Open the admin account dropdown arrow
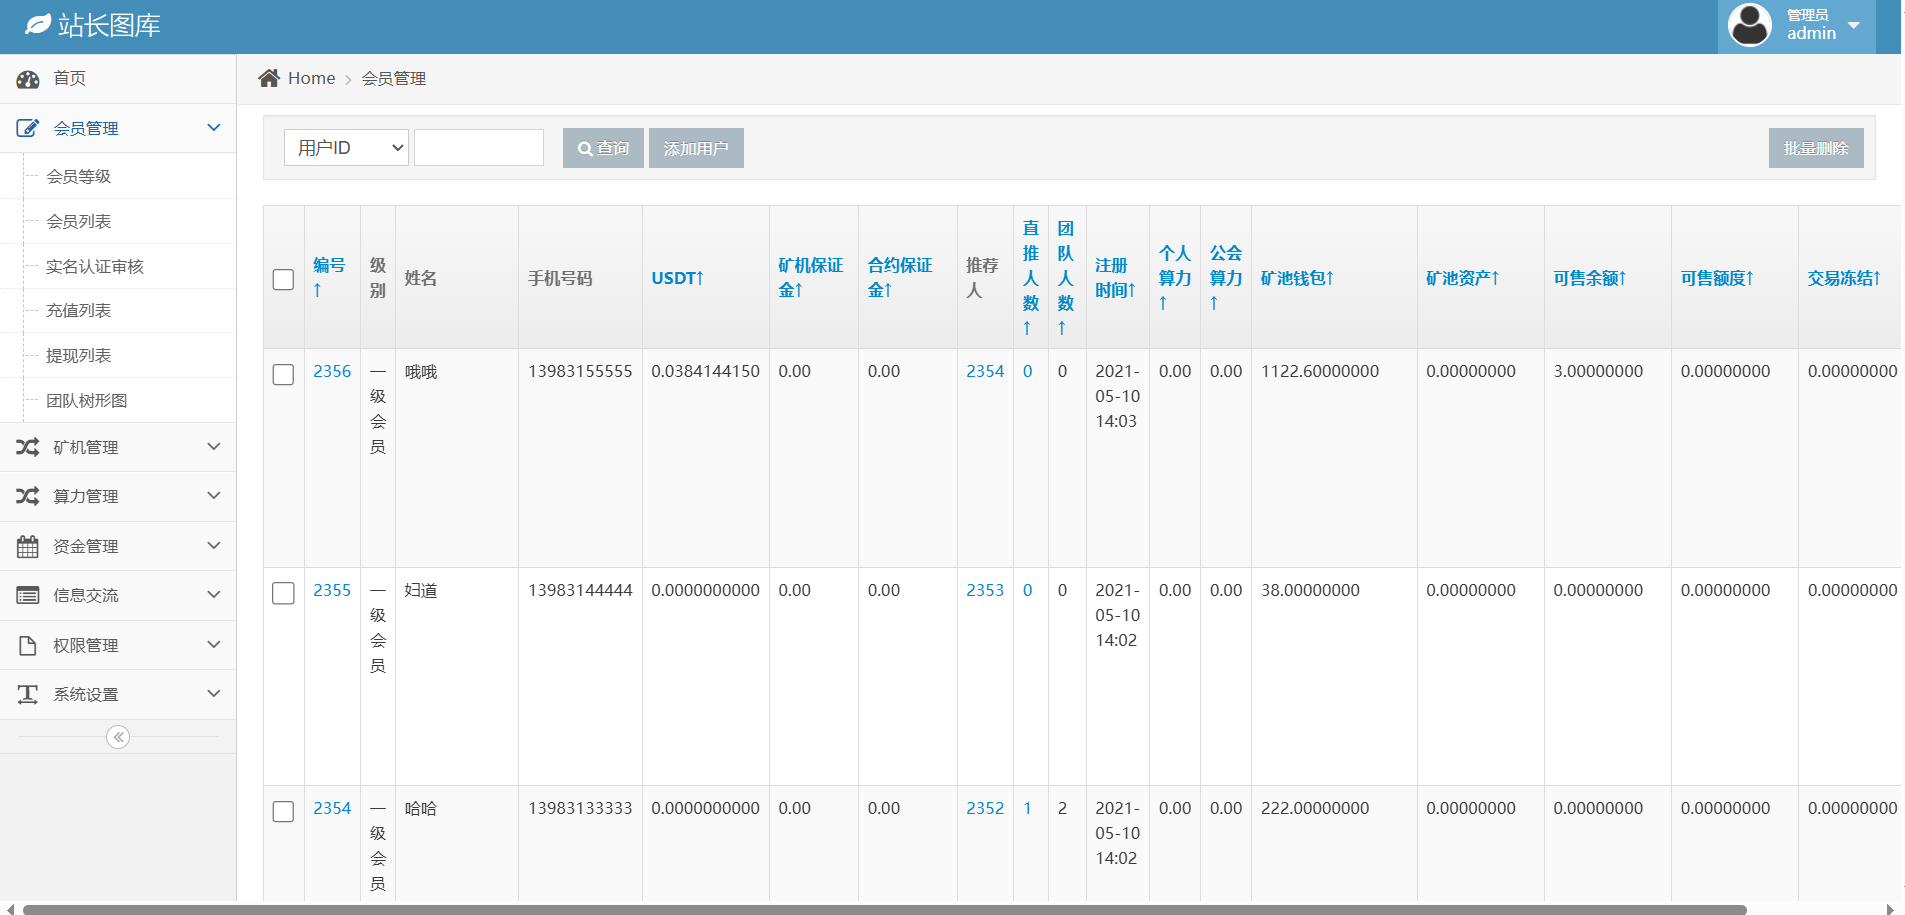The height and width of the screenshot is (915, 1905). [x=1854, y=25]
